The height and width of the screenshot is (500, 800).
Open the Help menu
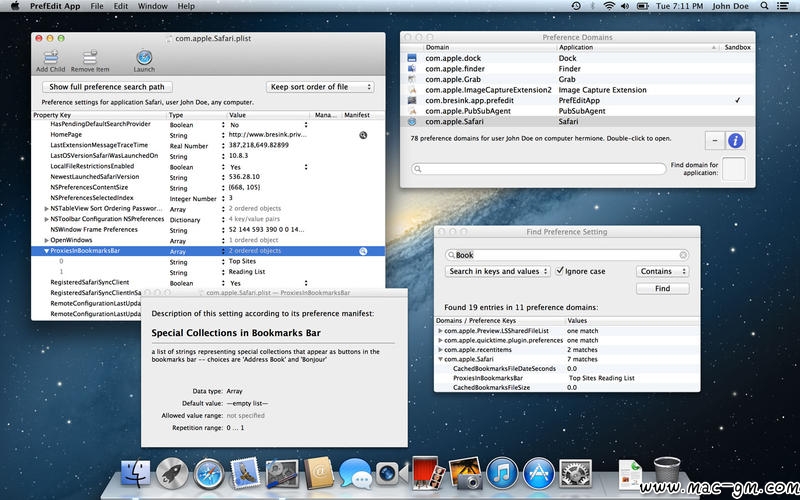click(186, 6)
